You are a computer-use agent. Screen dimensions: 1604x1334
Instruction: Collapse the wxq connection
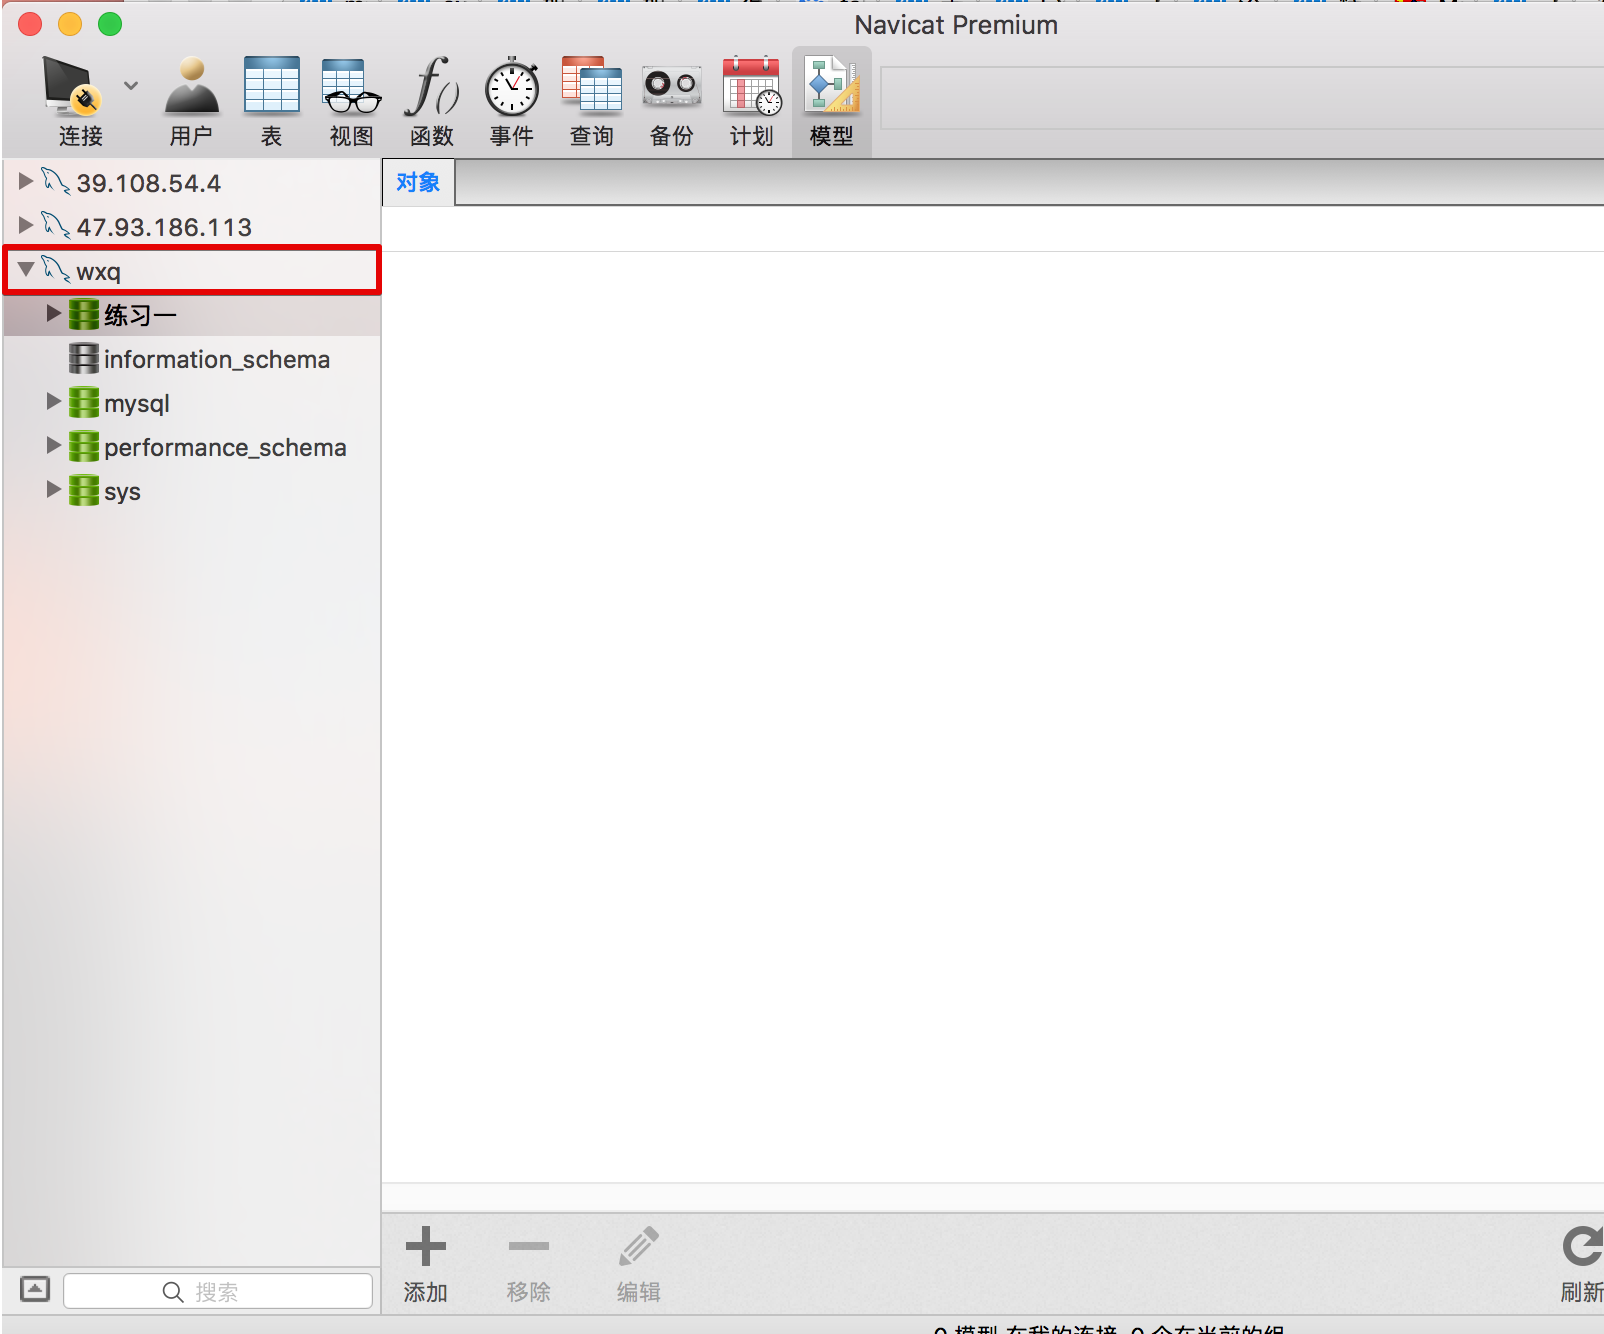pos(26,270)
